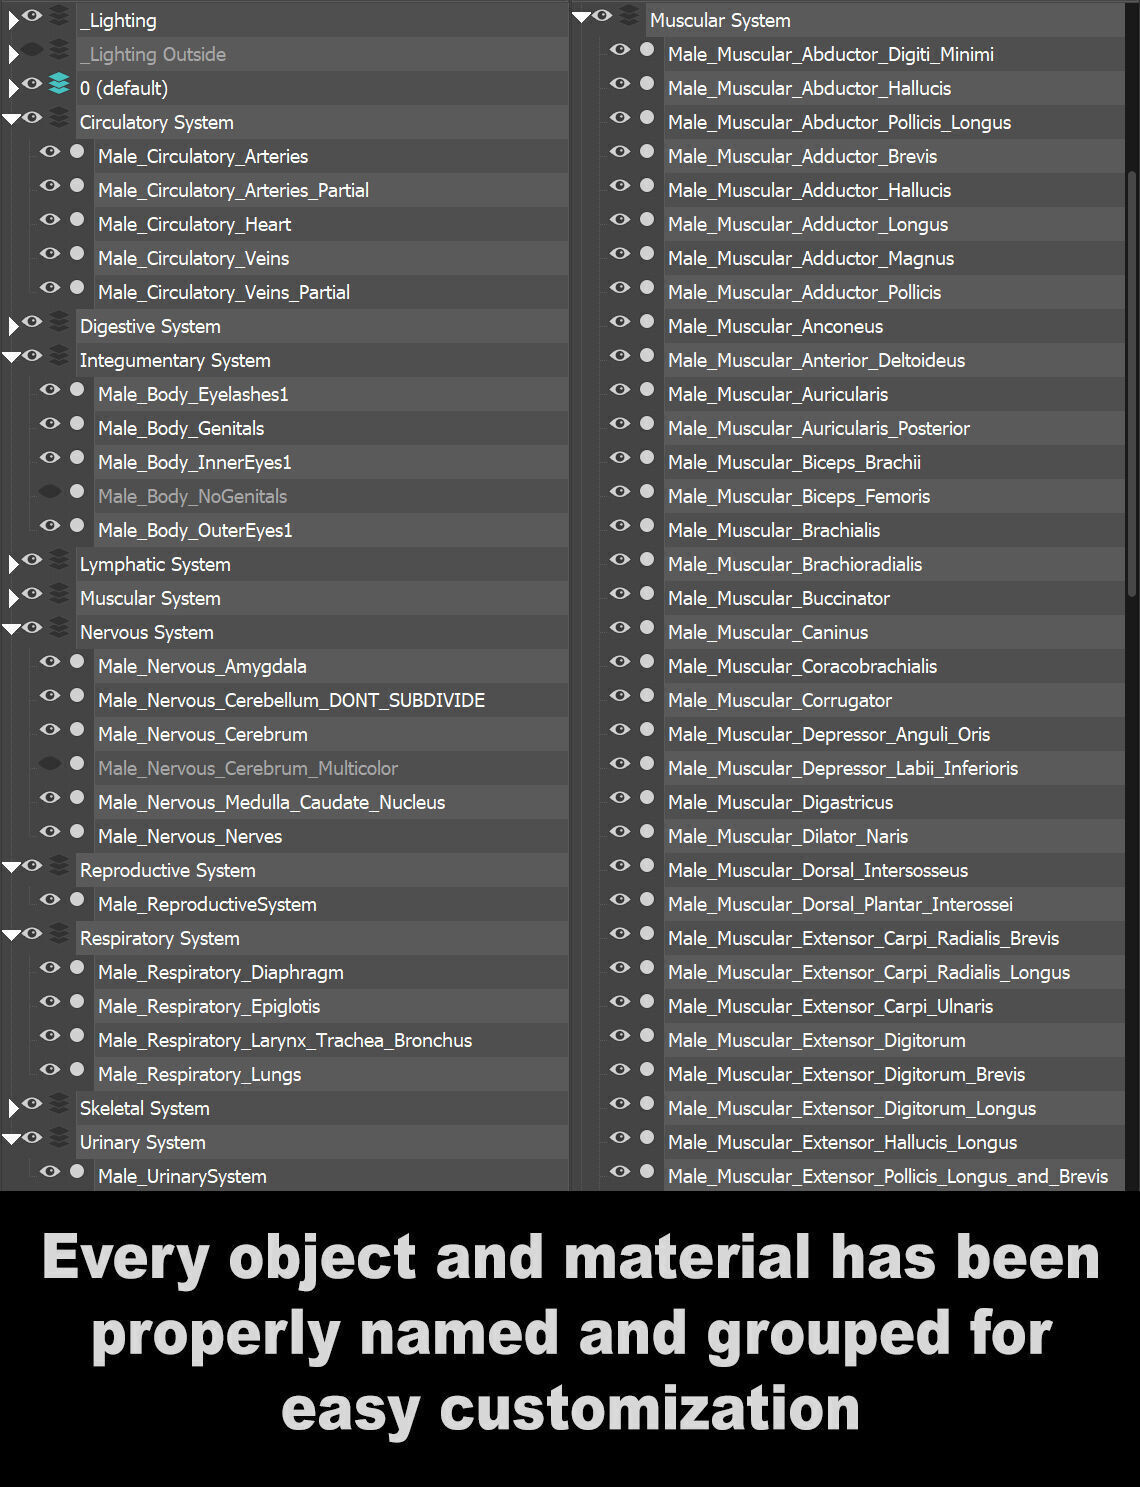
Task: Hide the Male_Respiratory_Epiglotis object
Action: pos(50,1002)
